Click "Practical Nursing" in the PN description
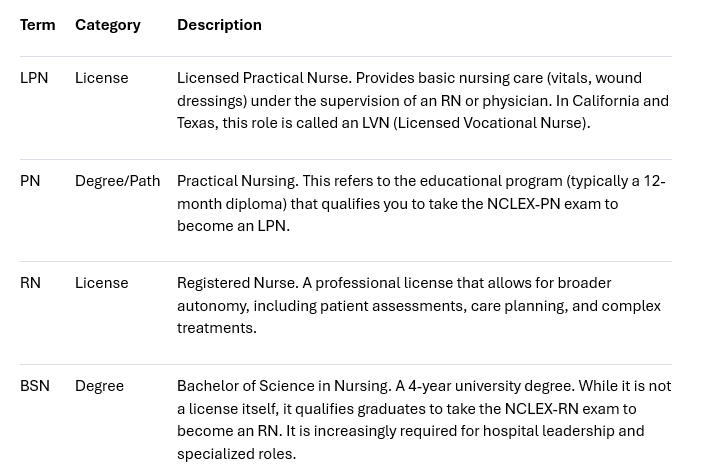The height and width of the screenshot is (467, 704). [x=236, y=181]
